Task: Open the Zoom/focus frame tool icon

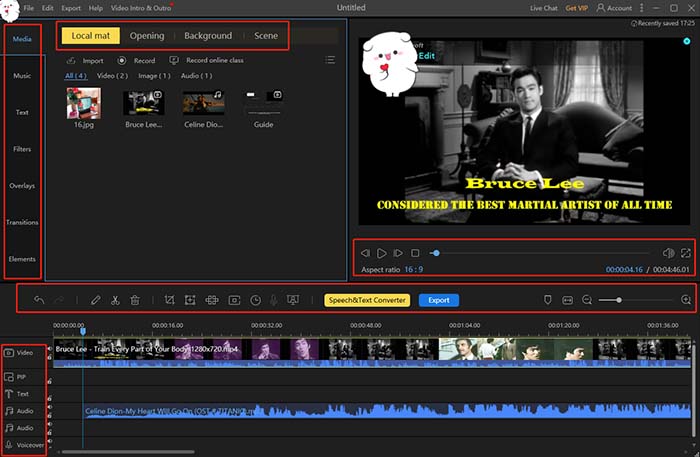Action: 190,300
